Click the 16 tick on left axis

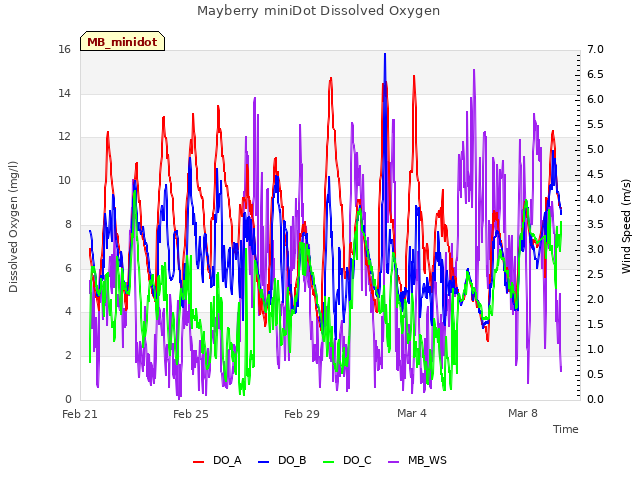(64, 49)
